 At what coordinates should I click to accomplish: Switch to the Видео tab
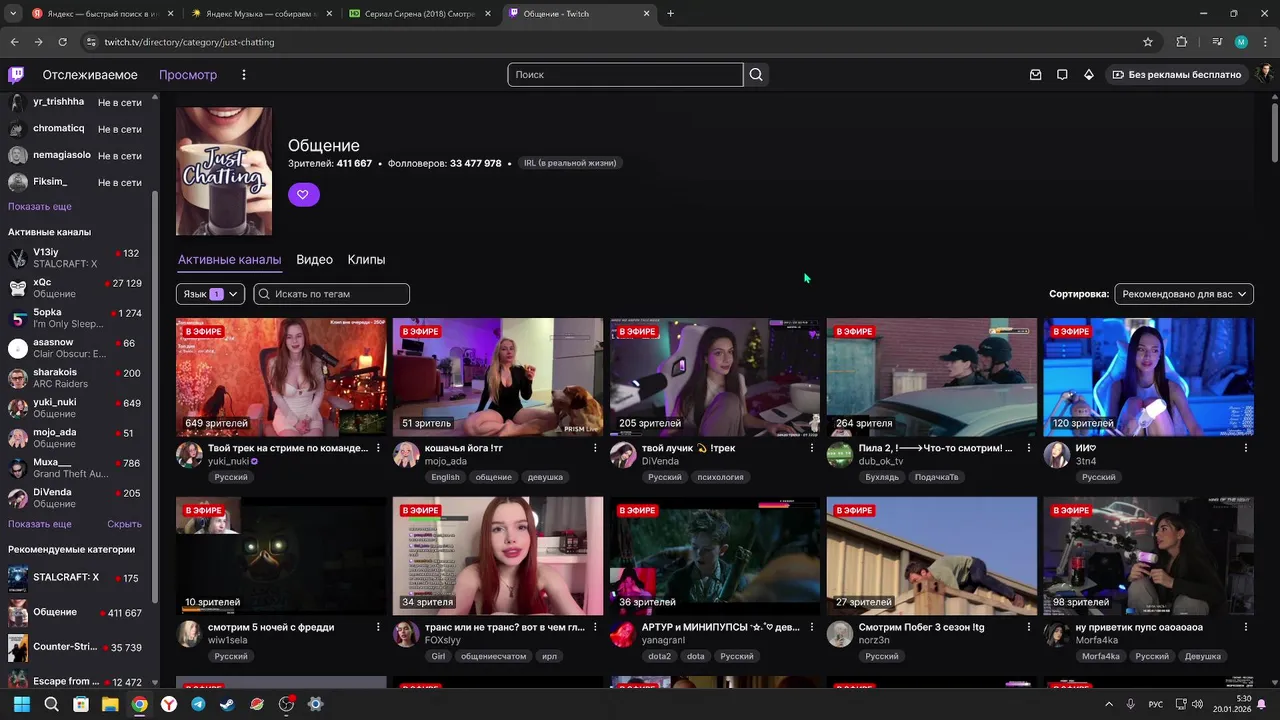tap(314, 260)
